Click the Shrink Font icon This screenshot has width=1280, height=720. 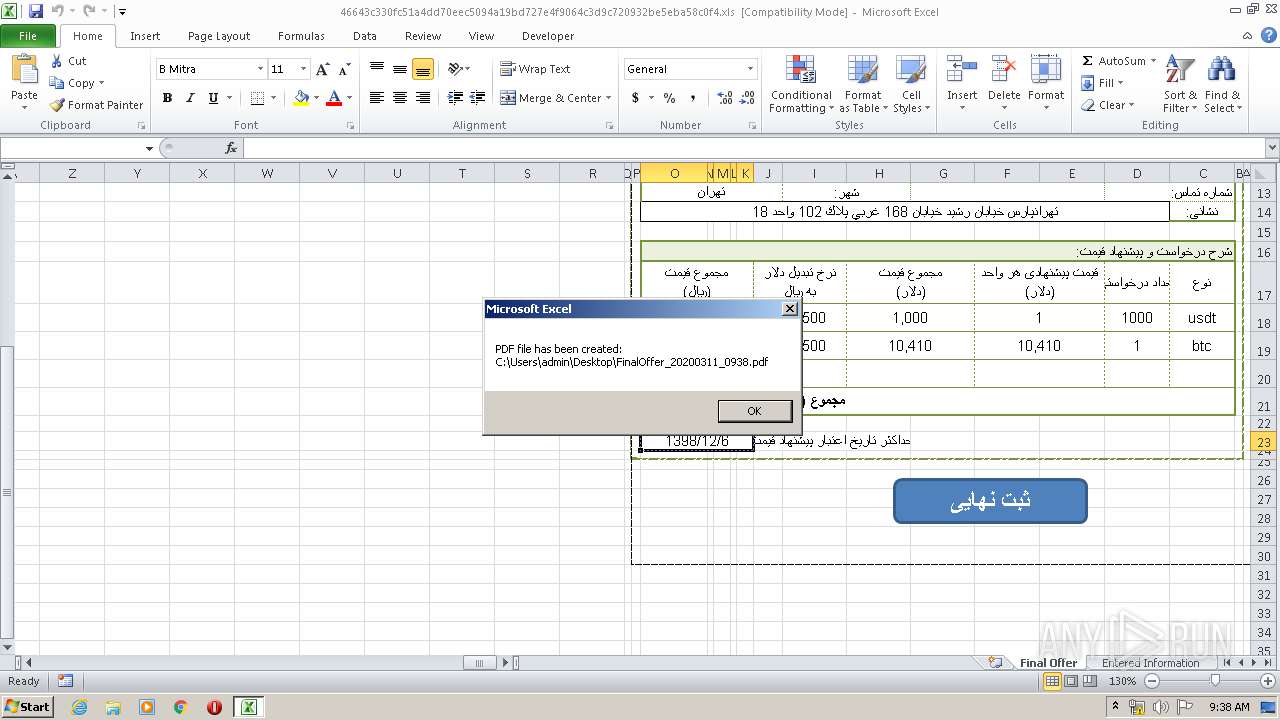(x=344, y=69)
